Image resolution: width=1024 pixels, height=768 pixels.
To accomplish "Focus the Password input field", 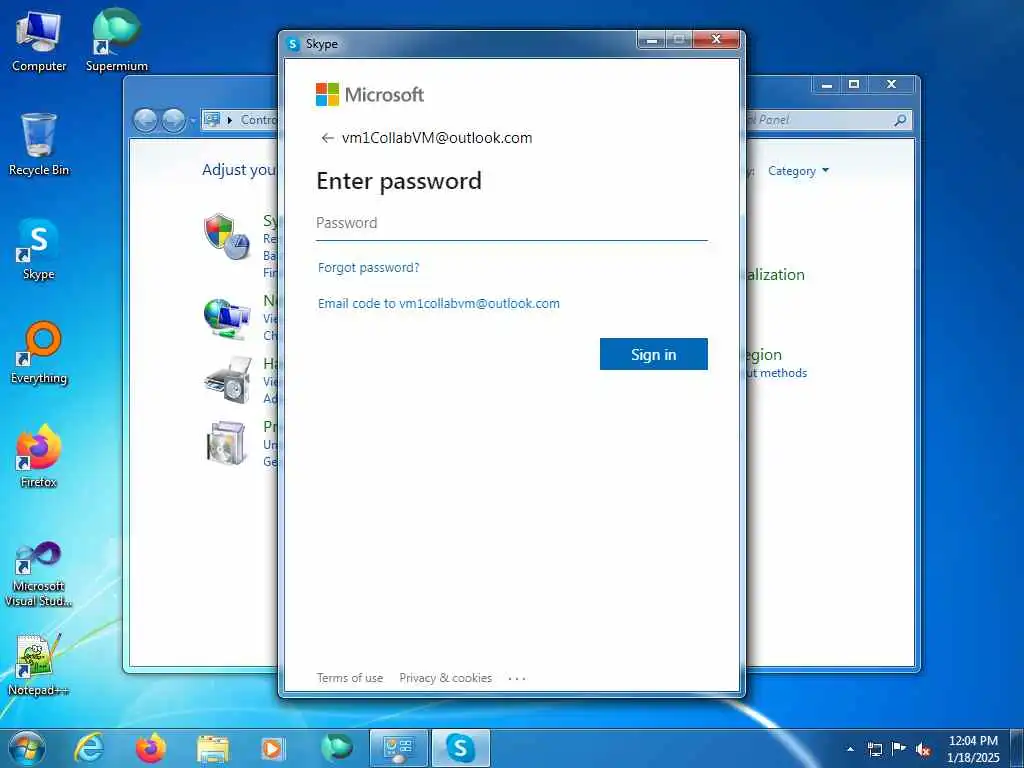I will tap(511, 223).
